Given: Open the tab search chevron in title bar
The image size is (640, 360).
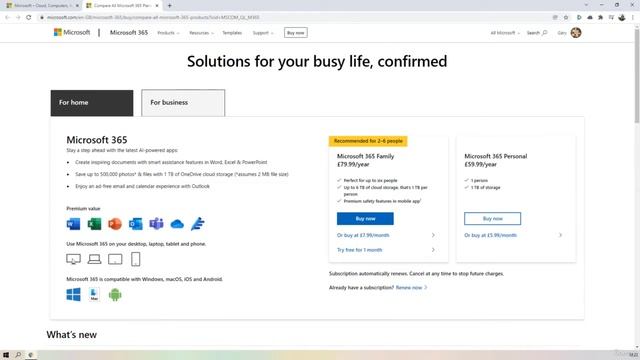Looking at the screenshot, I should (x=586, y=5).
